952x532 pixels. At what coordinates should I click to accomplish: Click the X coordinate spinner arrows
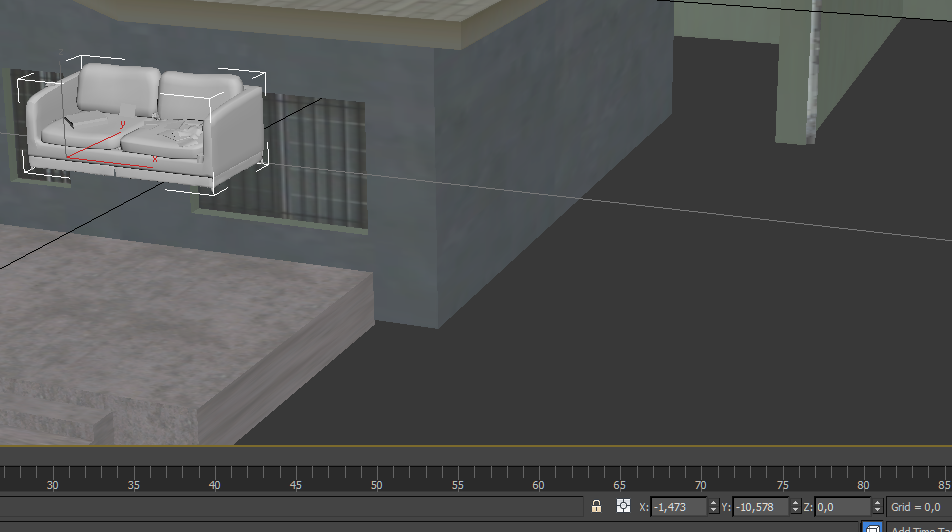click(713, 507)
